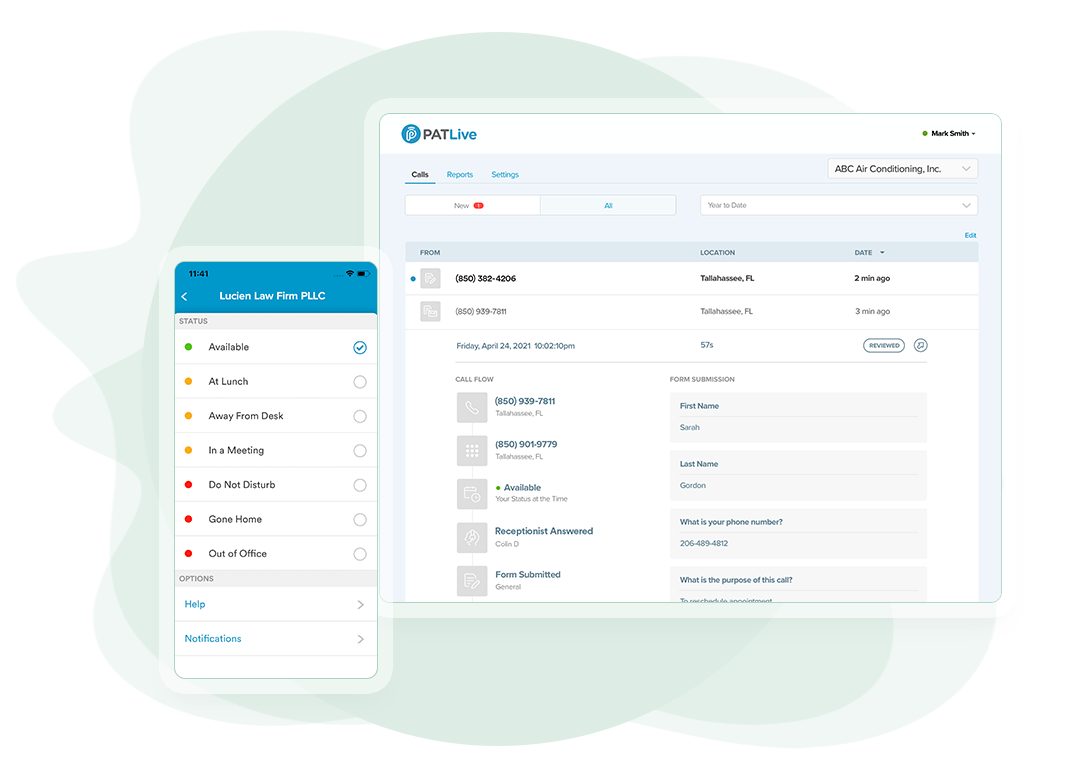Image resolution: width=1088 pixels, height=764 pixels.
Task: Click headset icon beside Receptionist Answered
Action: [472, 537]
